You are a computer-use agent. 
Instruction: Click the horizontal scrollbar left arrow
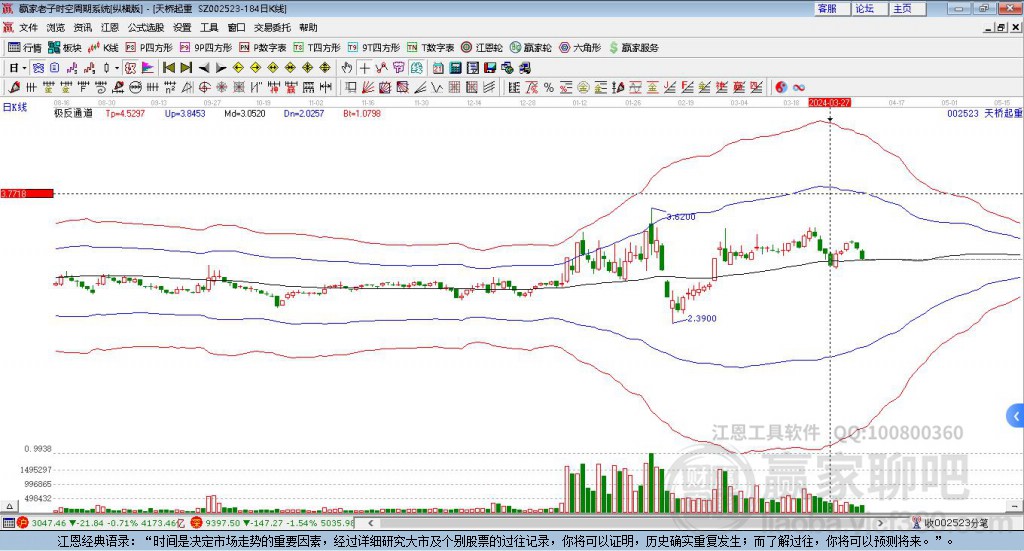tap(371, 523)
